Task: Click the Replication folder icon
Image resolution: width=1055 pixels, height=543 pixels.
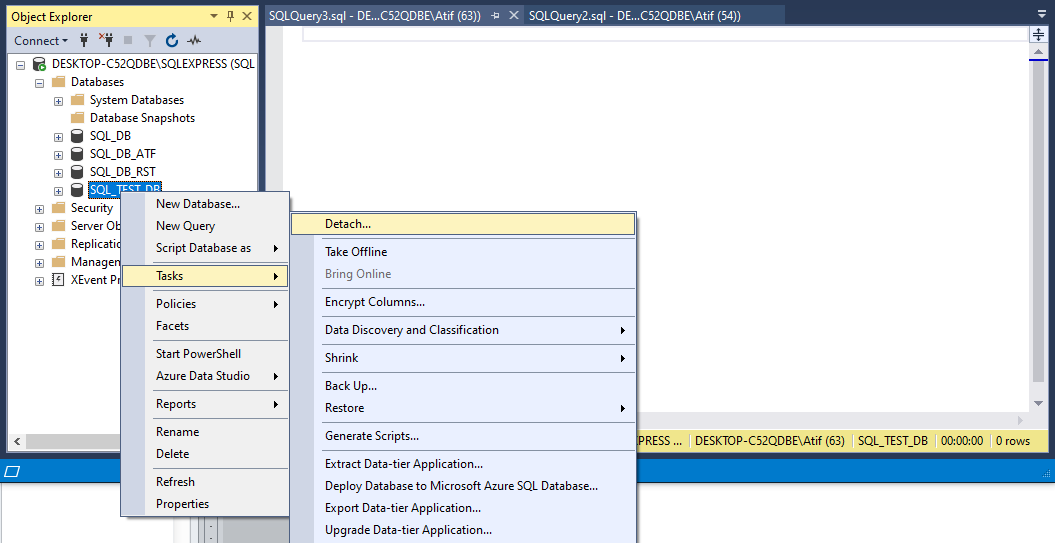Action: point(59,244)
